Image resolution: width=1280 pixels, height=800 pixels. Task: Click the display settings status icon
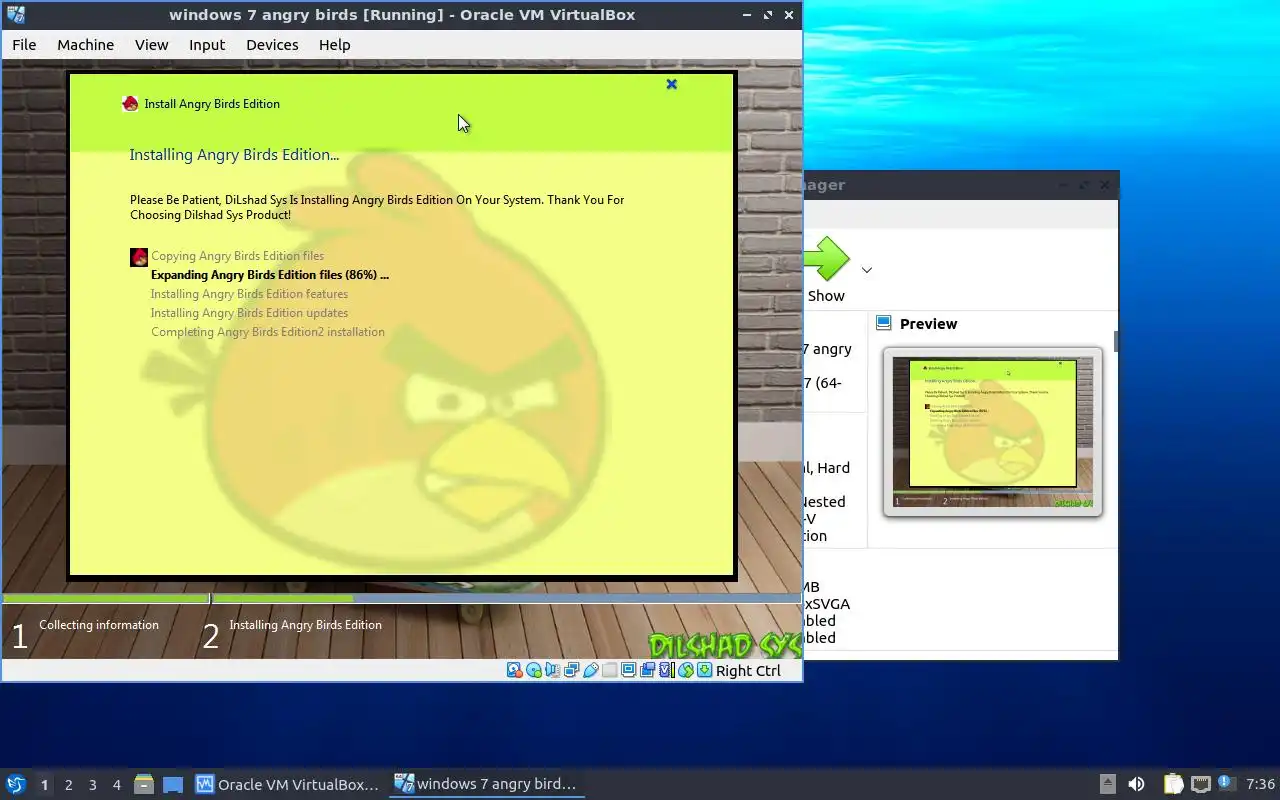coord(629,670)
